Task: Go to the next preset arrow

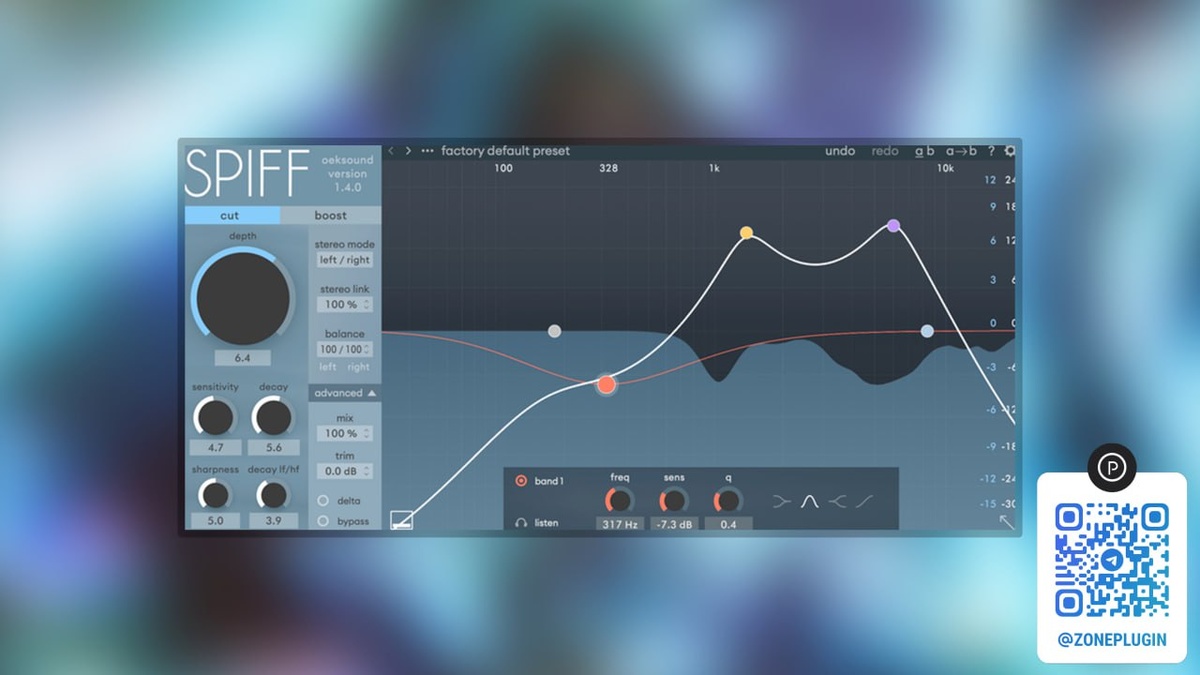Action: click(408, 151)
